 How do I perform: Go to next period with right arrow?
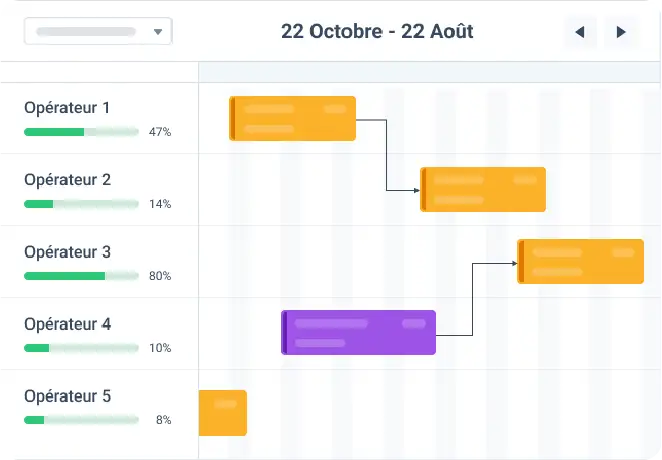(621, 32)
